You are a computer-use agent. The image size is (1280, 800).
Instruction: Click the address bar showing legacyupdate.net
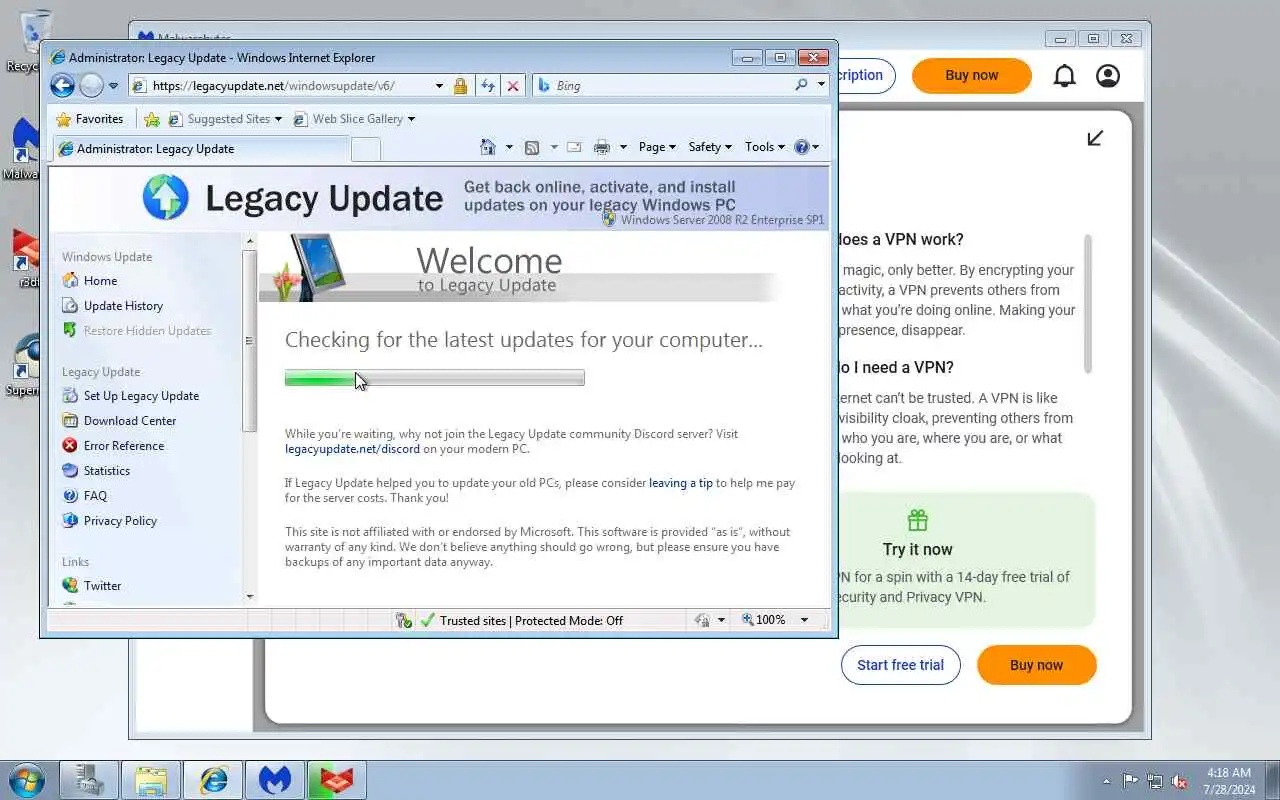point(288,86)
